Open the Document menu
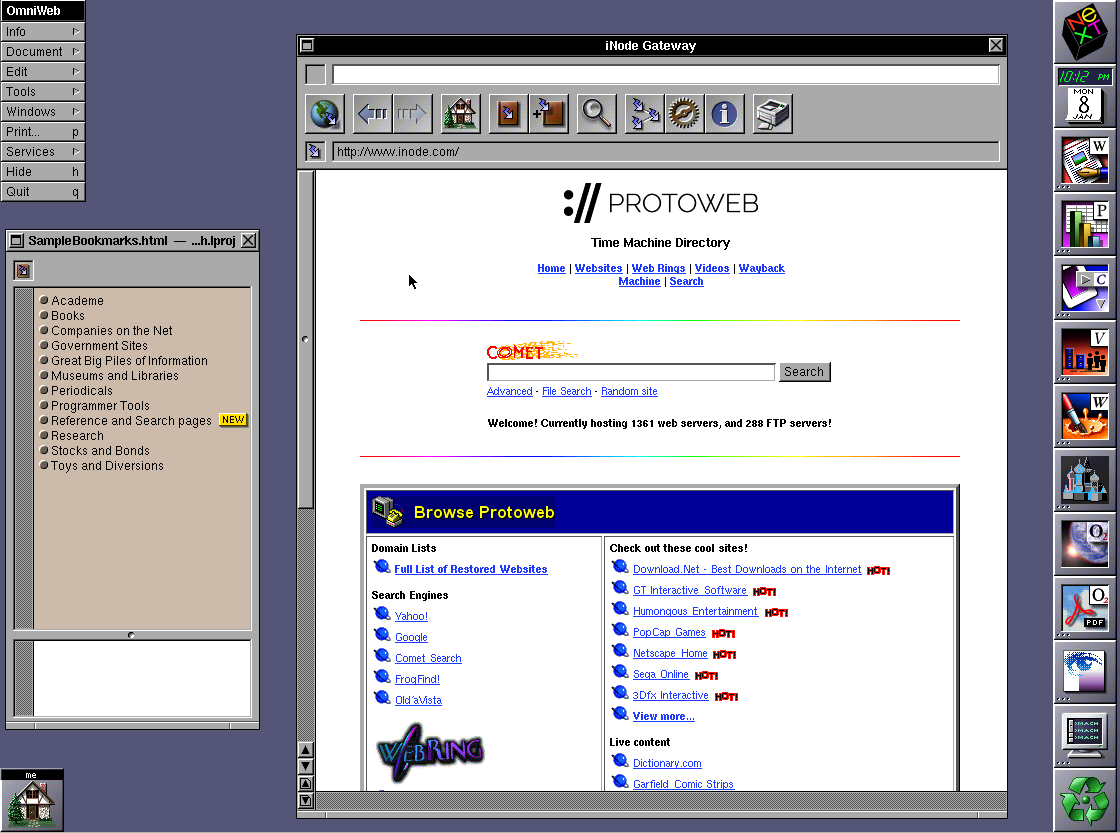Image resolution: width=1120 pixels, height=833 pixels. [x=43, y=51]
